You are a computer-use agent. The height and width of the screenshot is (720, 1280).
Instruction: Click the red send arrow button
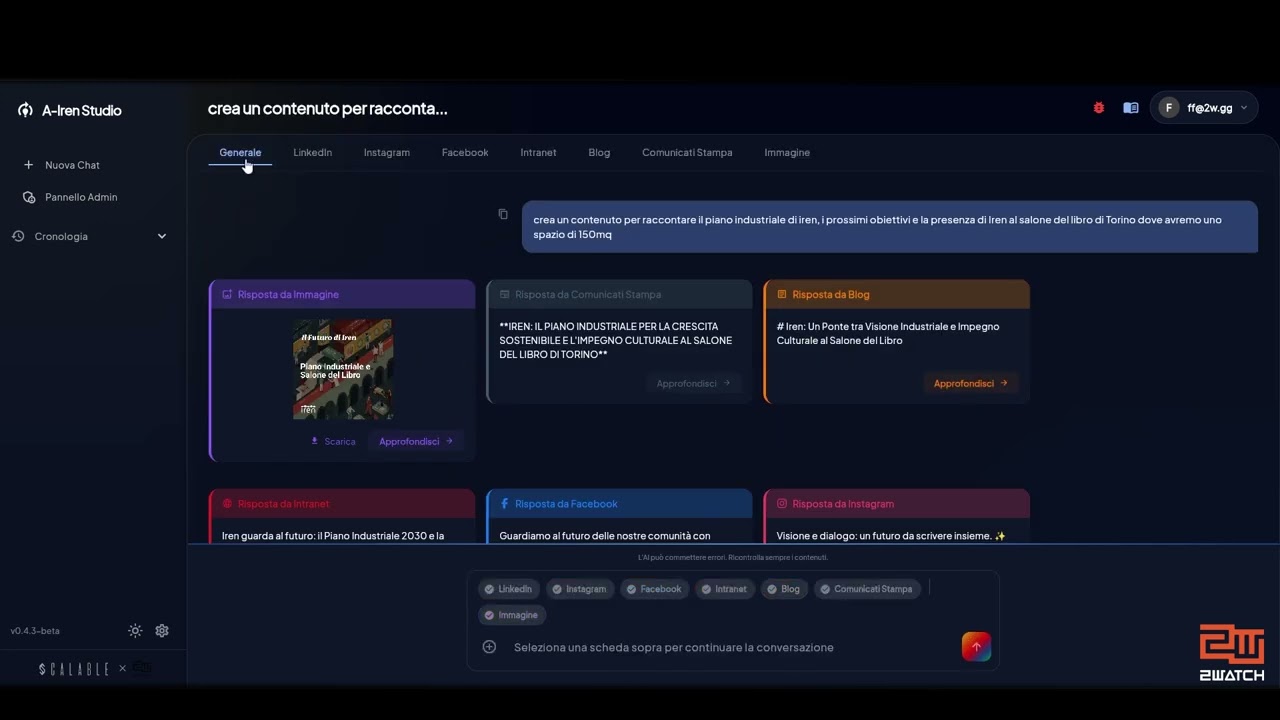(976, 647)
